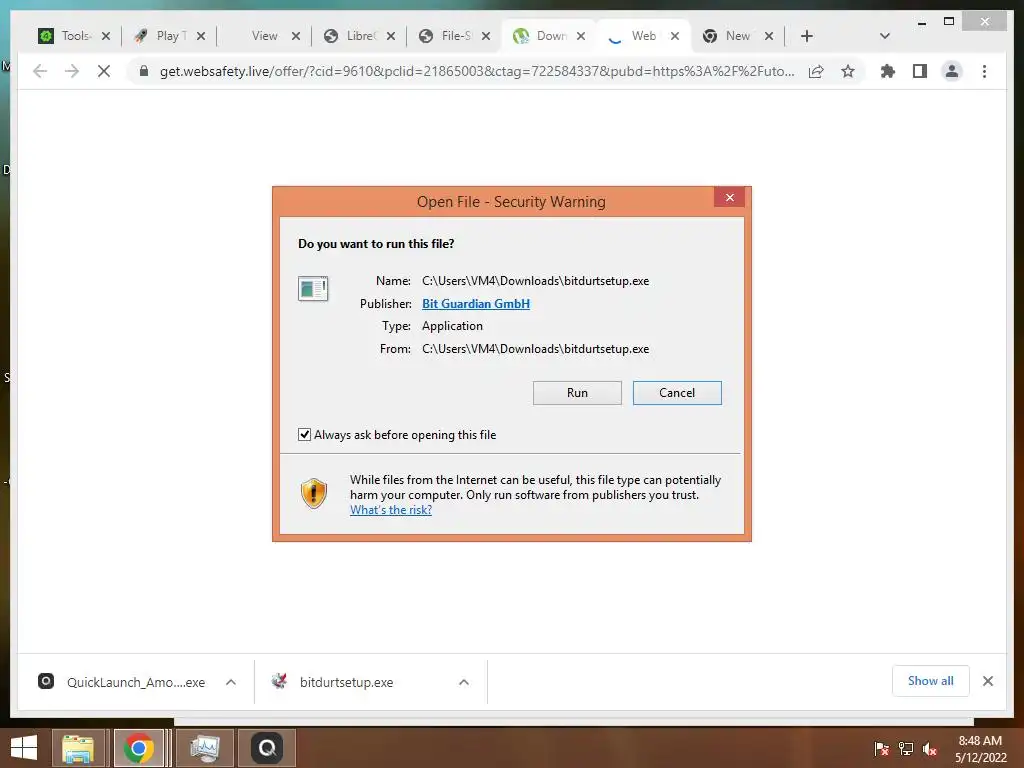
Task: Close the Play tab
Action: 201,36
